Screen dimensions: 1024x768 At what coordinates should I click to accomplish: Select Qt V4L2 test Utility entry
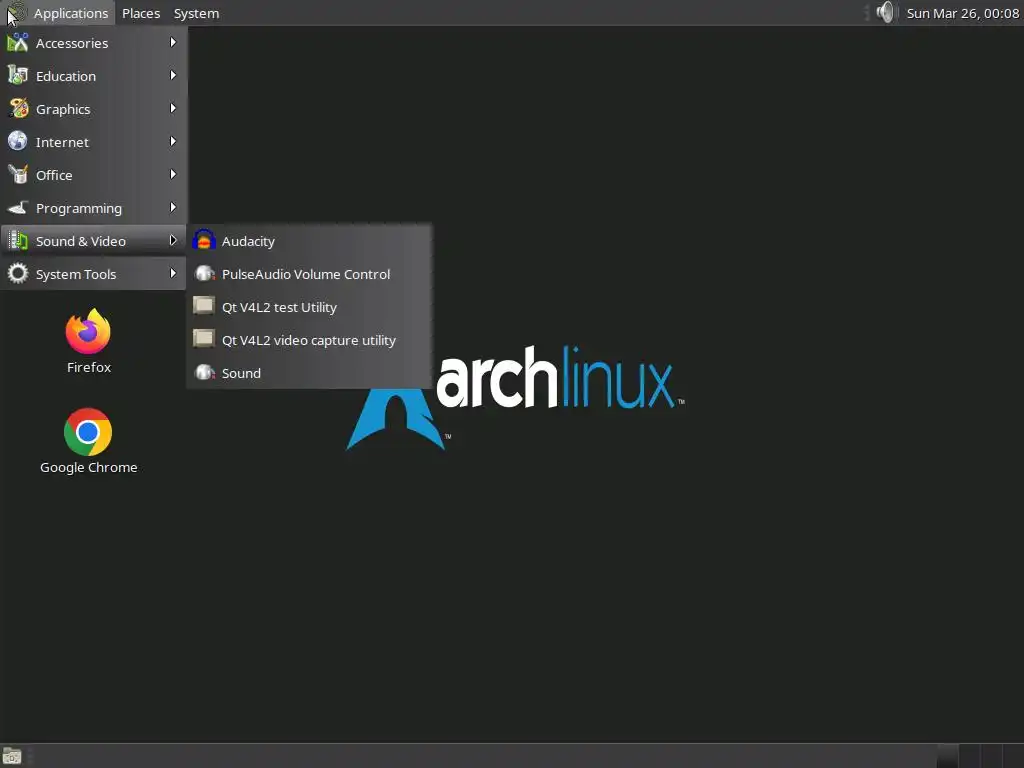point(308,307)
